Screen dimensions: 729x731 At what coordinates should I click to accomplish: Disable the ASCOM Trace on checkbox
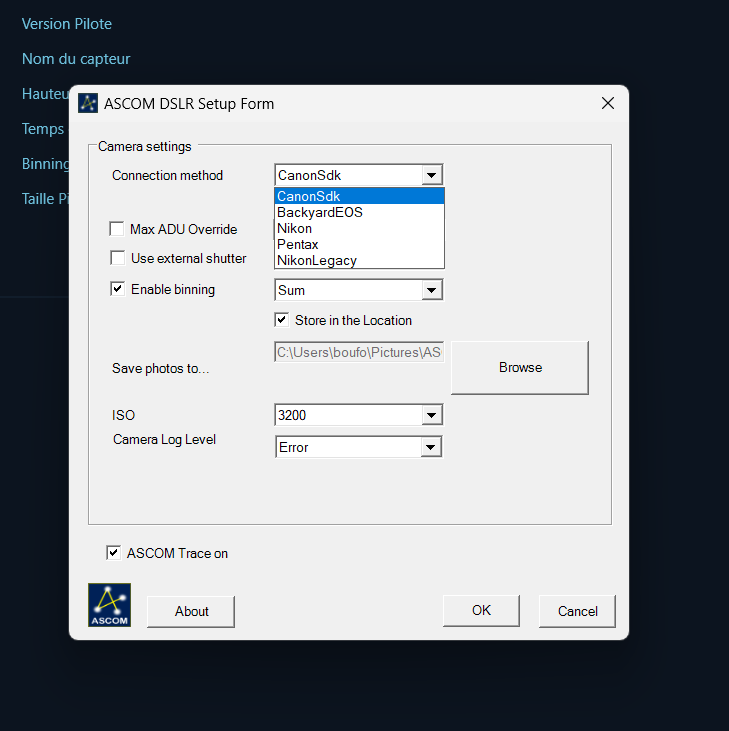point(113,553)
